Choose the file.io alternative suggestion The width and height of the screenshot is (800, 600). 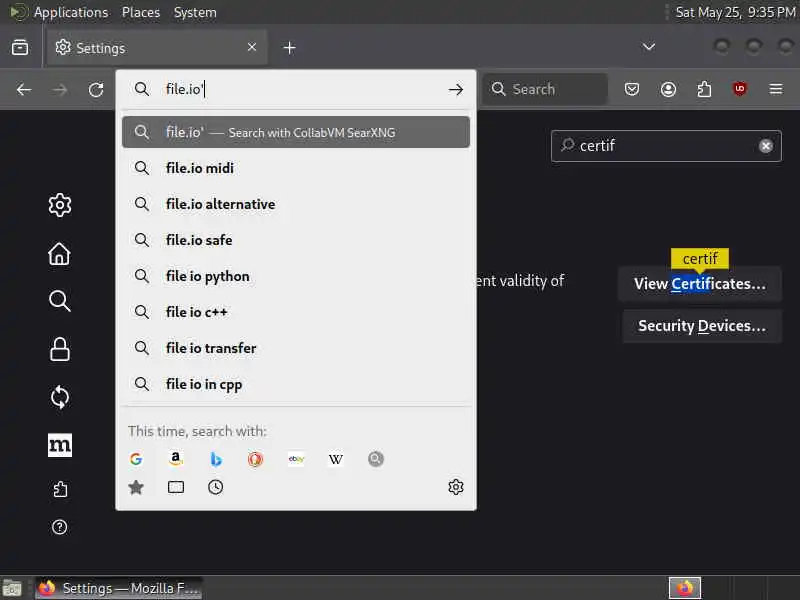(296, 204)
